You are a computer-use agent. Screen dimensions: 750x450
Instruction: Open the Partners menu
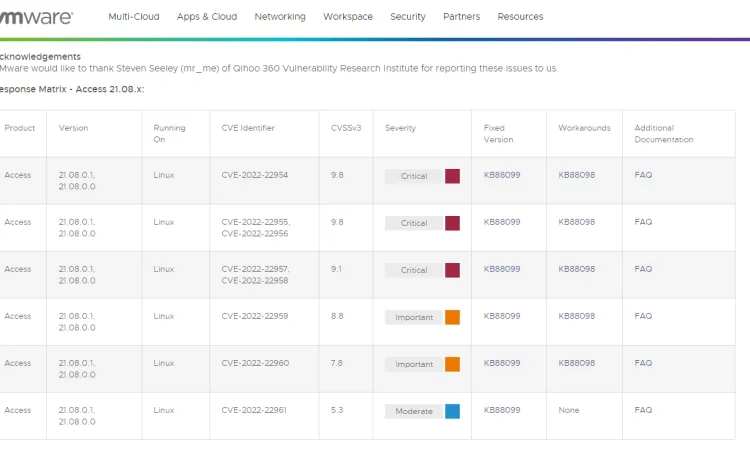tap(462, 17)
